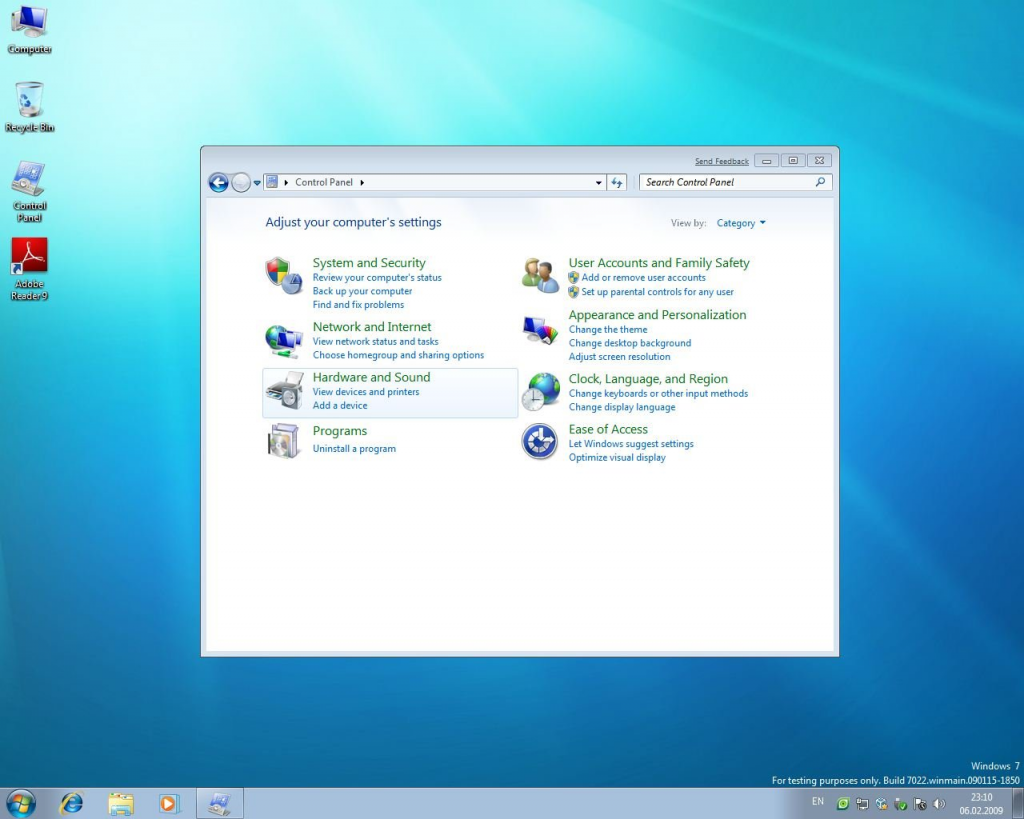The image size is (1024, 819).
Task: Launch Windows Media Player from the taskbar
Action: pyautogui.click(x=169, y=803)
